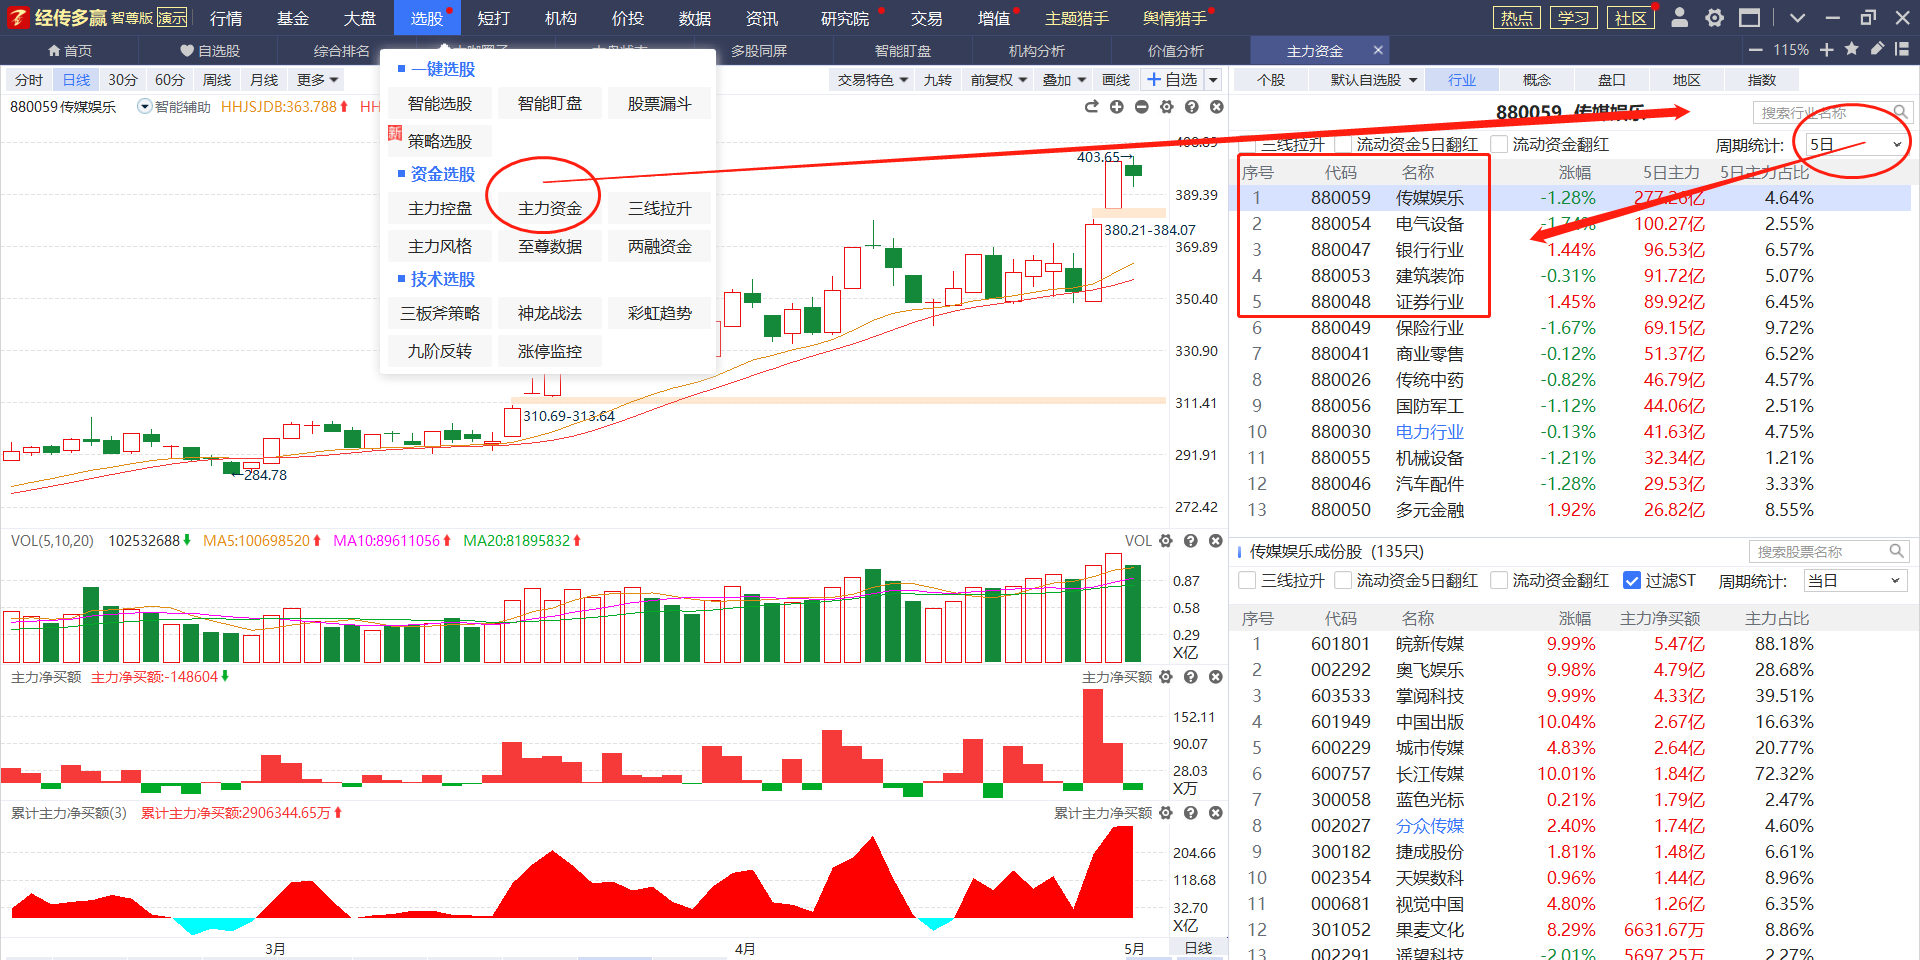Open the user account profile icon
The image size is (1920, 960).
click(x=1680, y=17)
